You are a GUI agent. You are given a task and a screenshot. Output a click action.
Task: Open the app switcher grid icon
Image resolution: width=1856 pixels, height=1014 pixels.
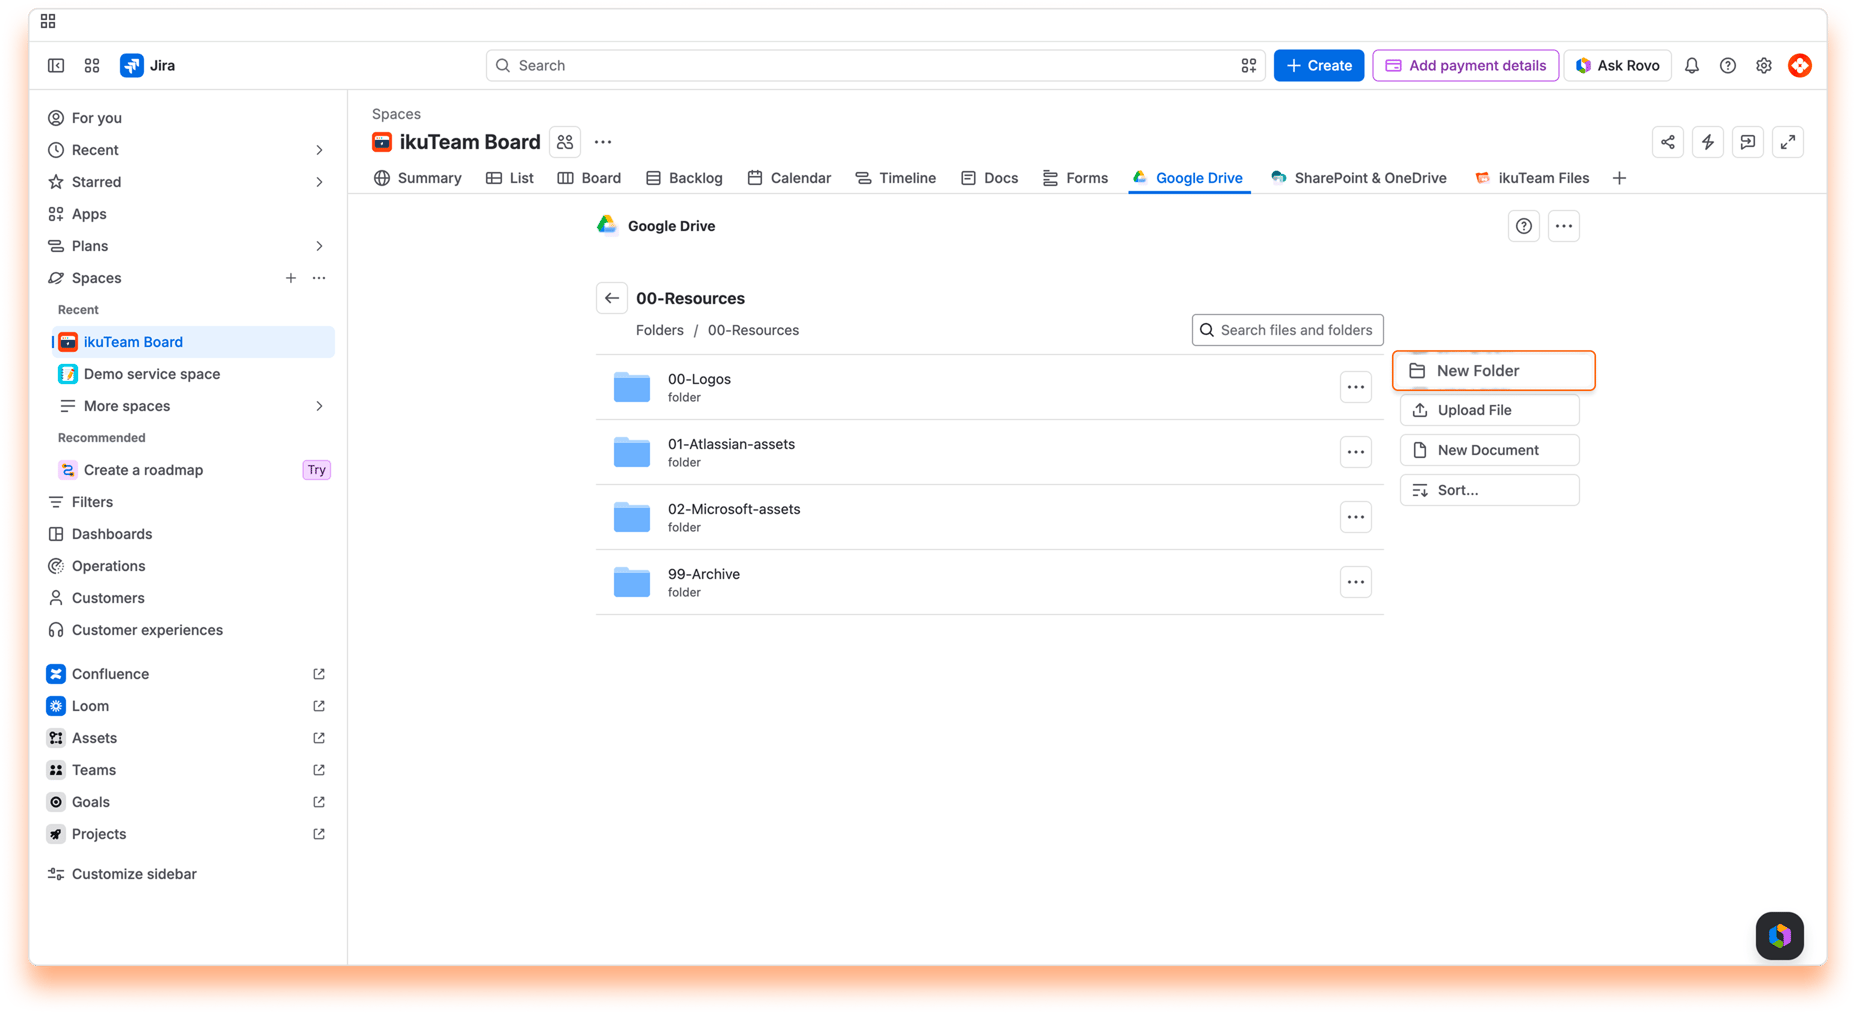tap(92, 65)
